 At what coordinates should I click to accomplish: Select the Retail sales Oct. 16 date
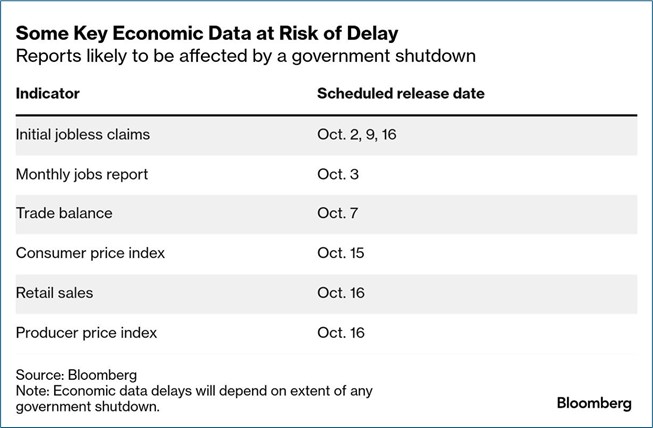click(341, 292)
